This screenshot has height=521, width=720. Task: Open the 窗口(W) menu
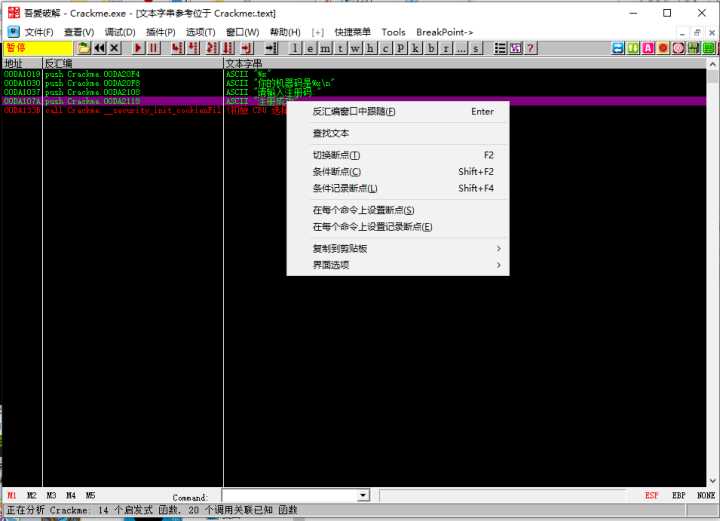[242, 32]
